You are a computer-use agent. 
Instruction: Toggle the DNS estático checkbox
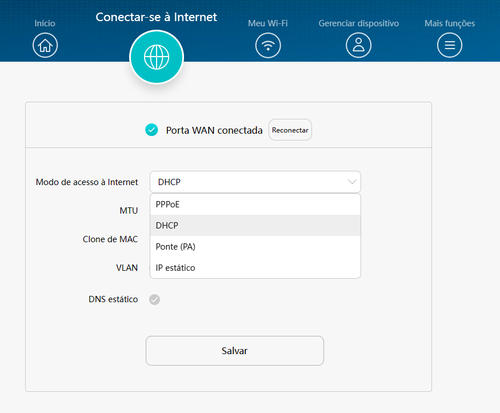154,300
